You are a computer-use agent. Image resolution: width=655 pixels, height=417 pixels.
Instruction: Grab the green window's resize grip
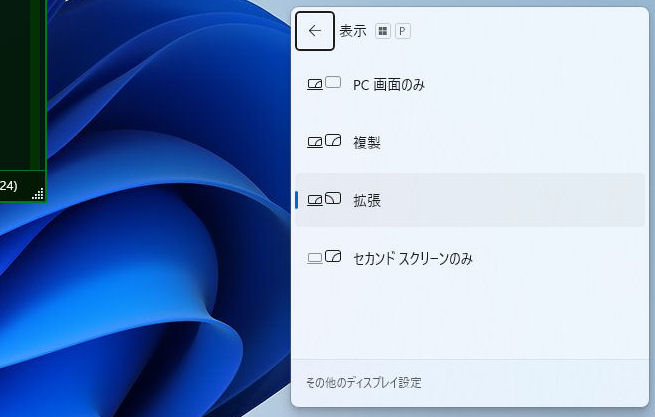click(x=38, y=194)
